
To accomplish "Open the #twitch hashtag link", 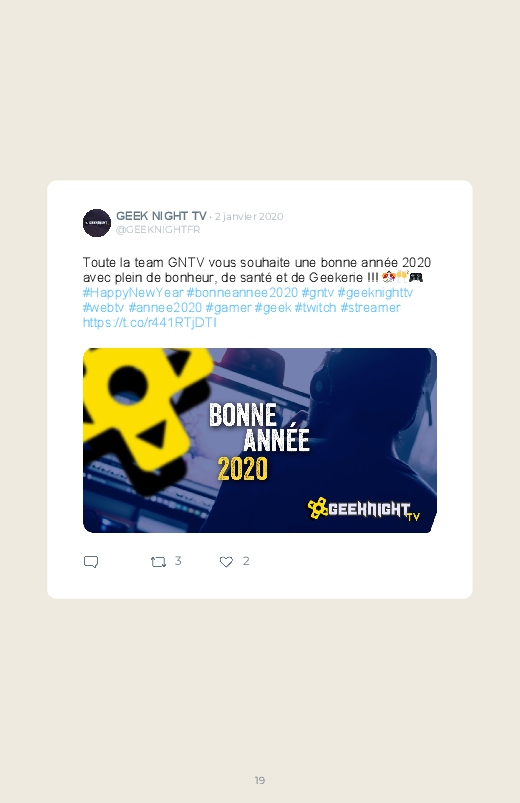I will point(316,307).
